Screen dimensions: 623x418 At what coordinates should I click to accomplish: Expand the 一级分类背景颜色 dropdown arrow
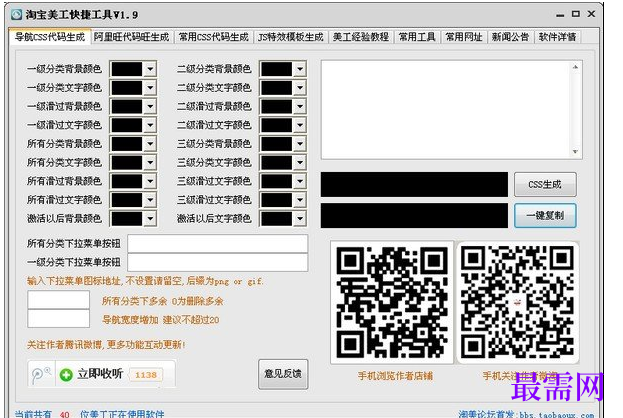click(x=150, y=69)
